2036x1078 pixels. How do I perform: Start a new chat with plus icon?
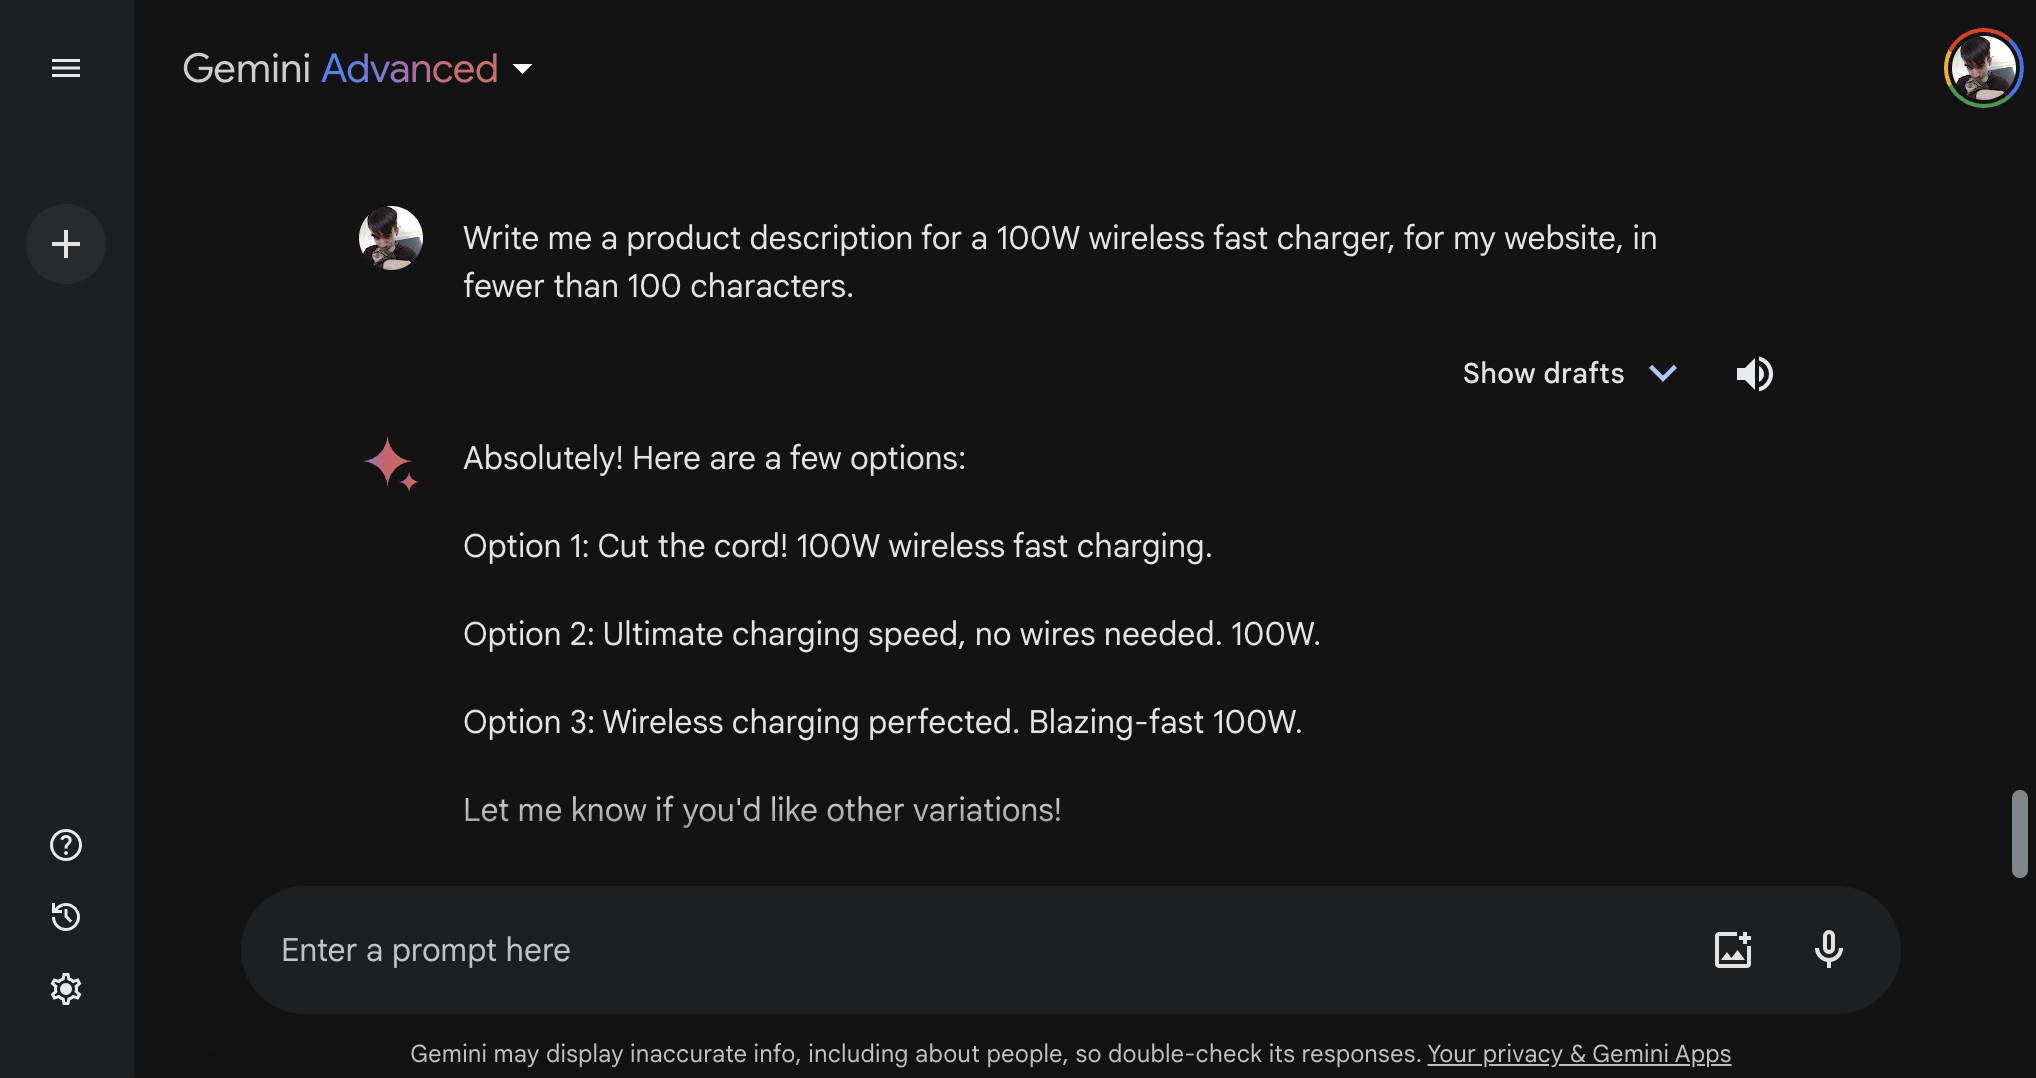click(x=66, y=244)
